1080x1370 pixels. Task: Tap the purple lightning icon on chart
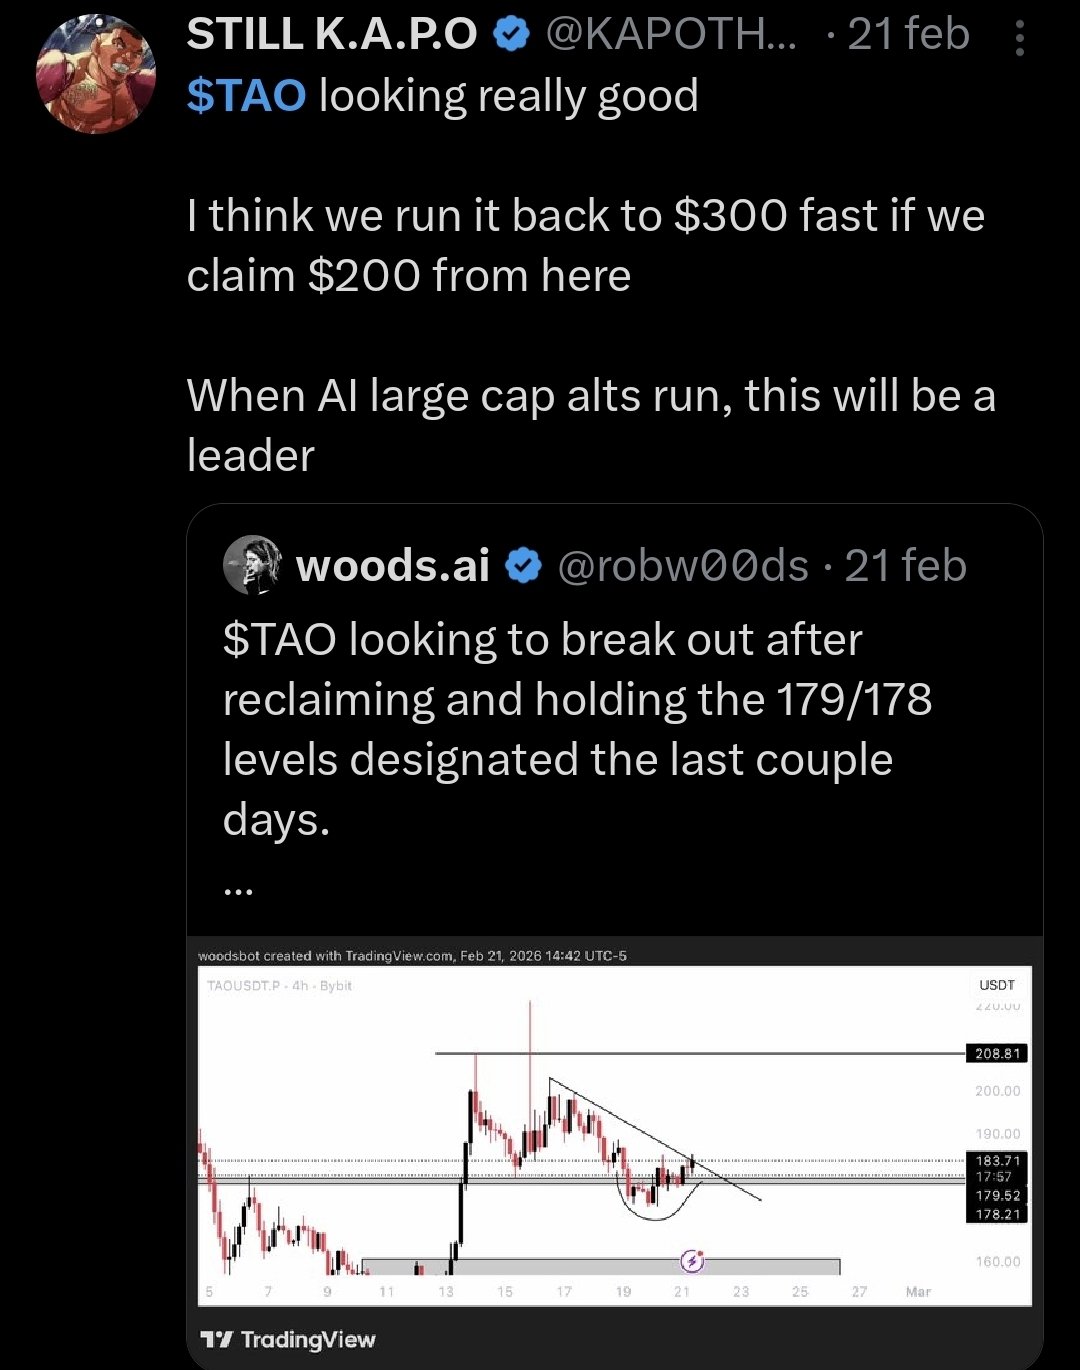[692, 1261]
